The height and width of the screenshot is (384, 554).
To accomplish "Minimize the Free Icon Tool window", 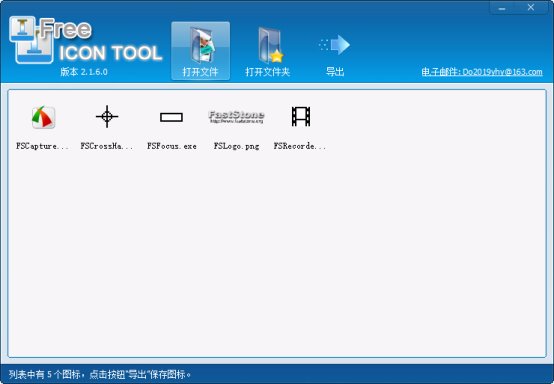I will pos(502,8).
